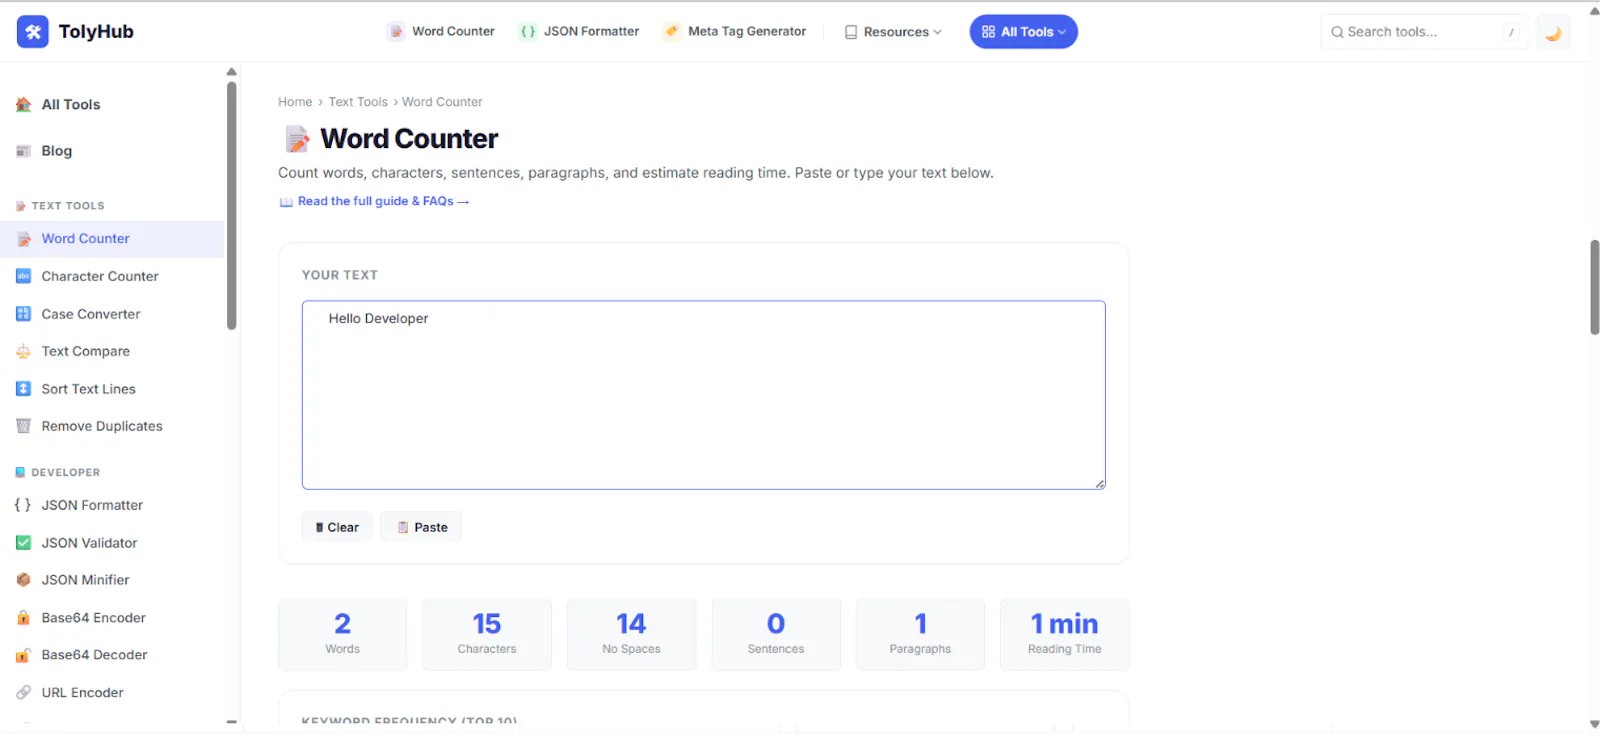Open Meta Tag Generator from top navigation
Screen dimensions: 1600x736
click(735, 32)
